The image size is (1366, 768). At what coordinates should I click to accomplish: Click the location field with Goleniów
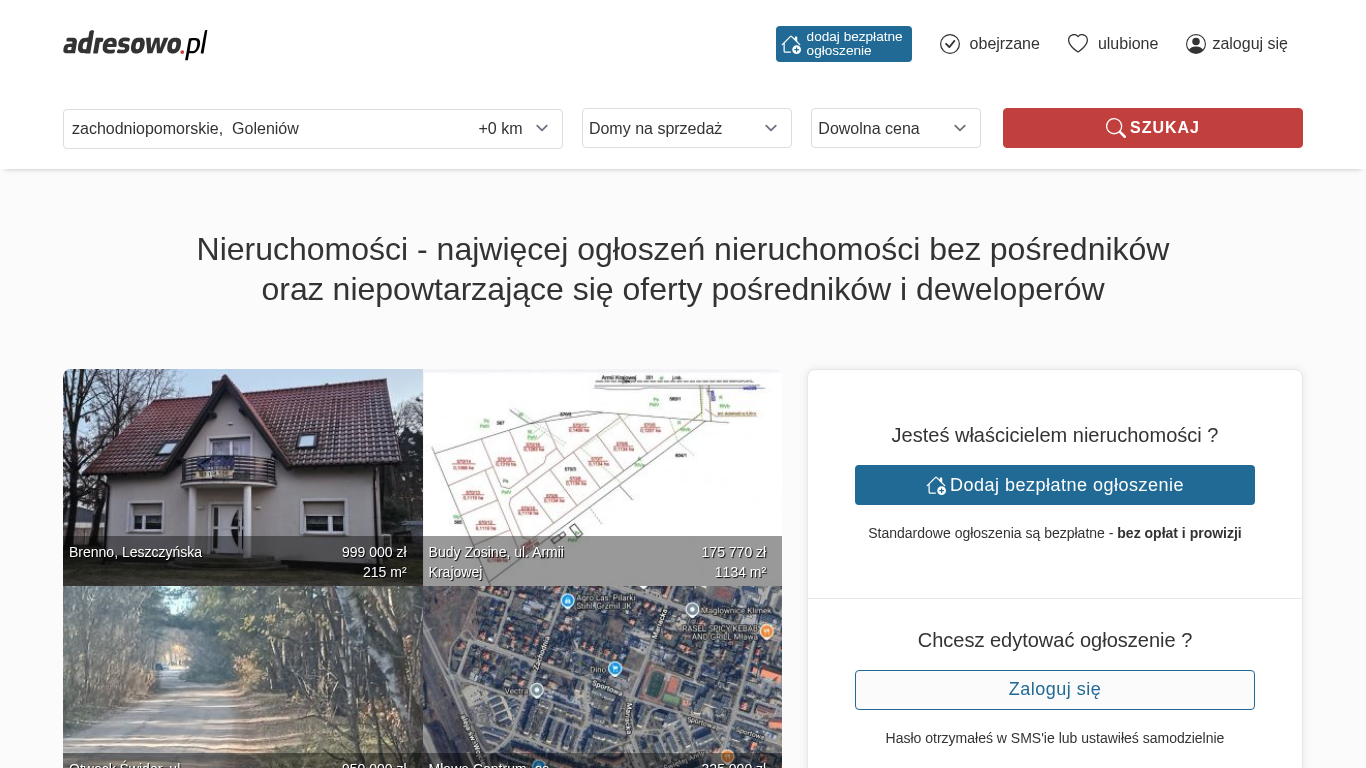click(260, 129)
